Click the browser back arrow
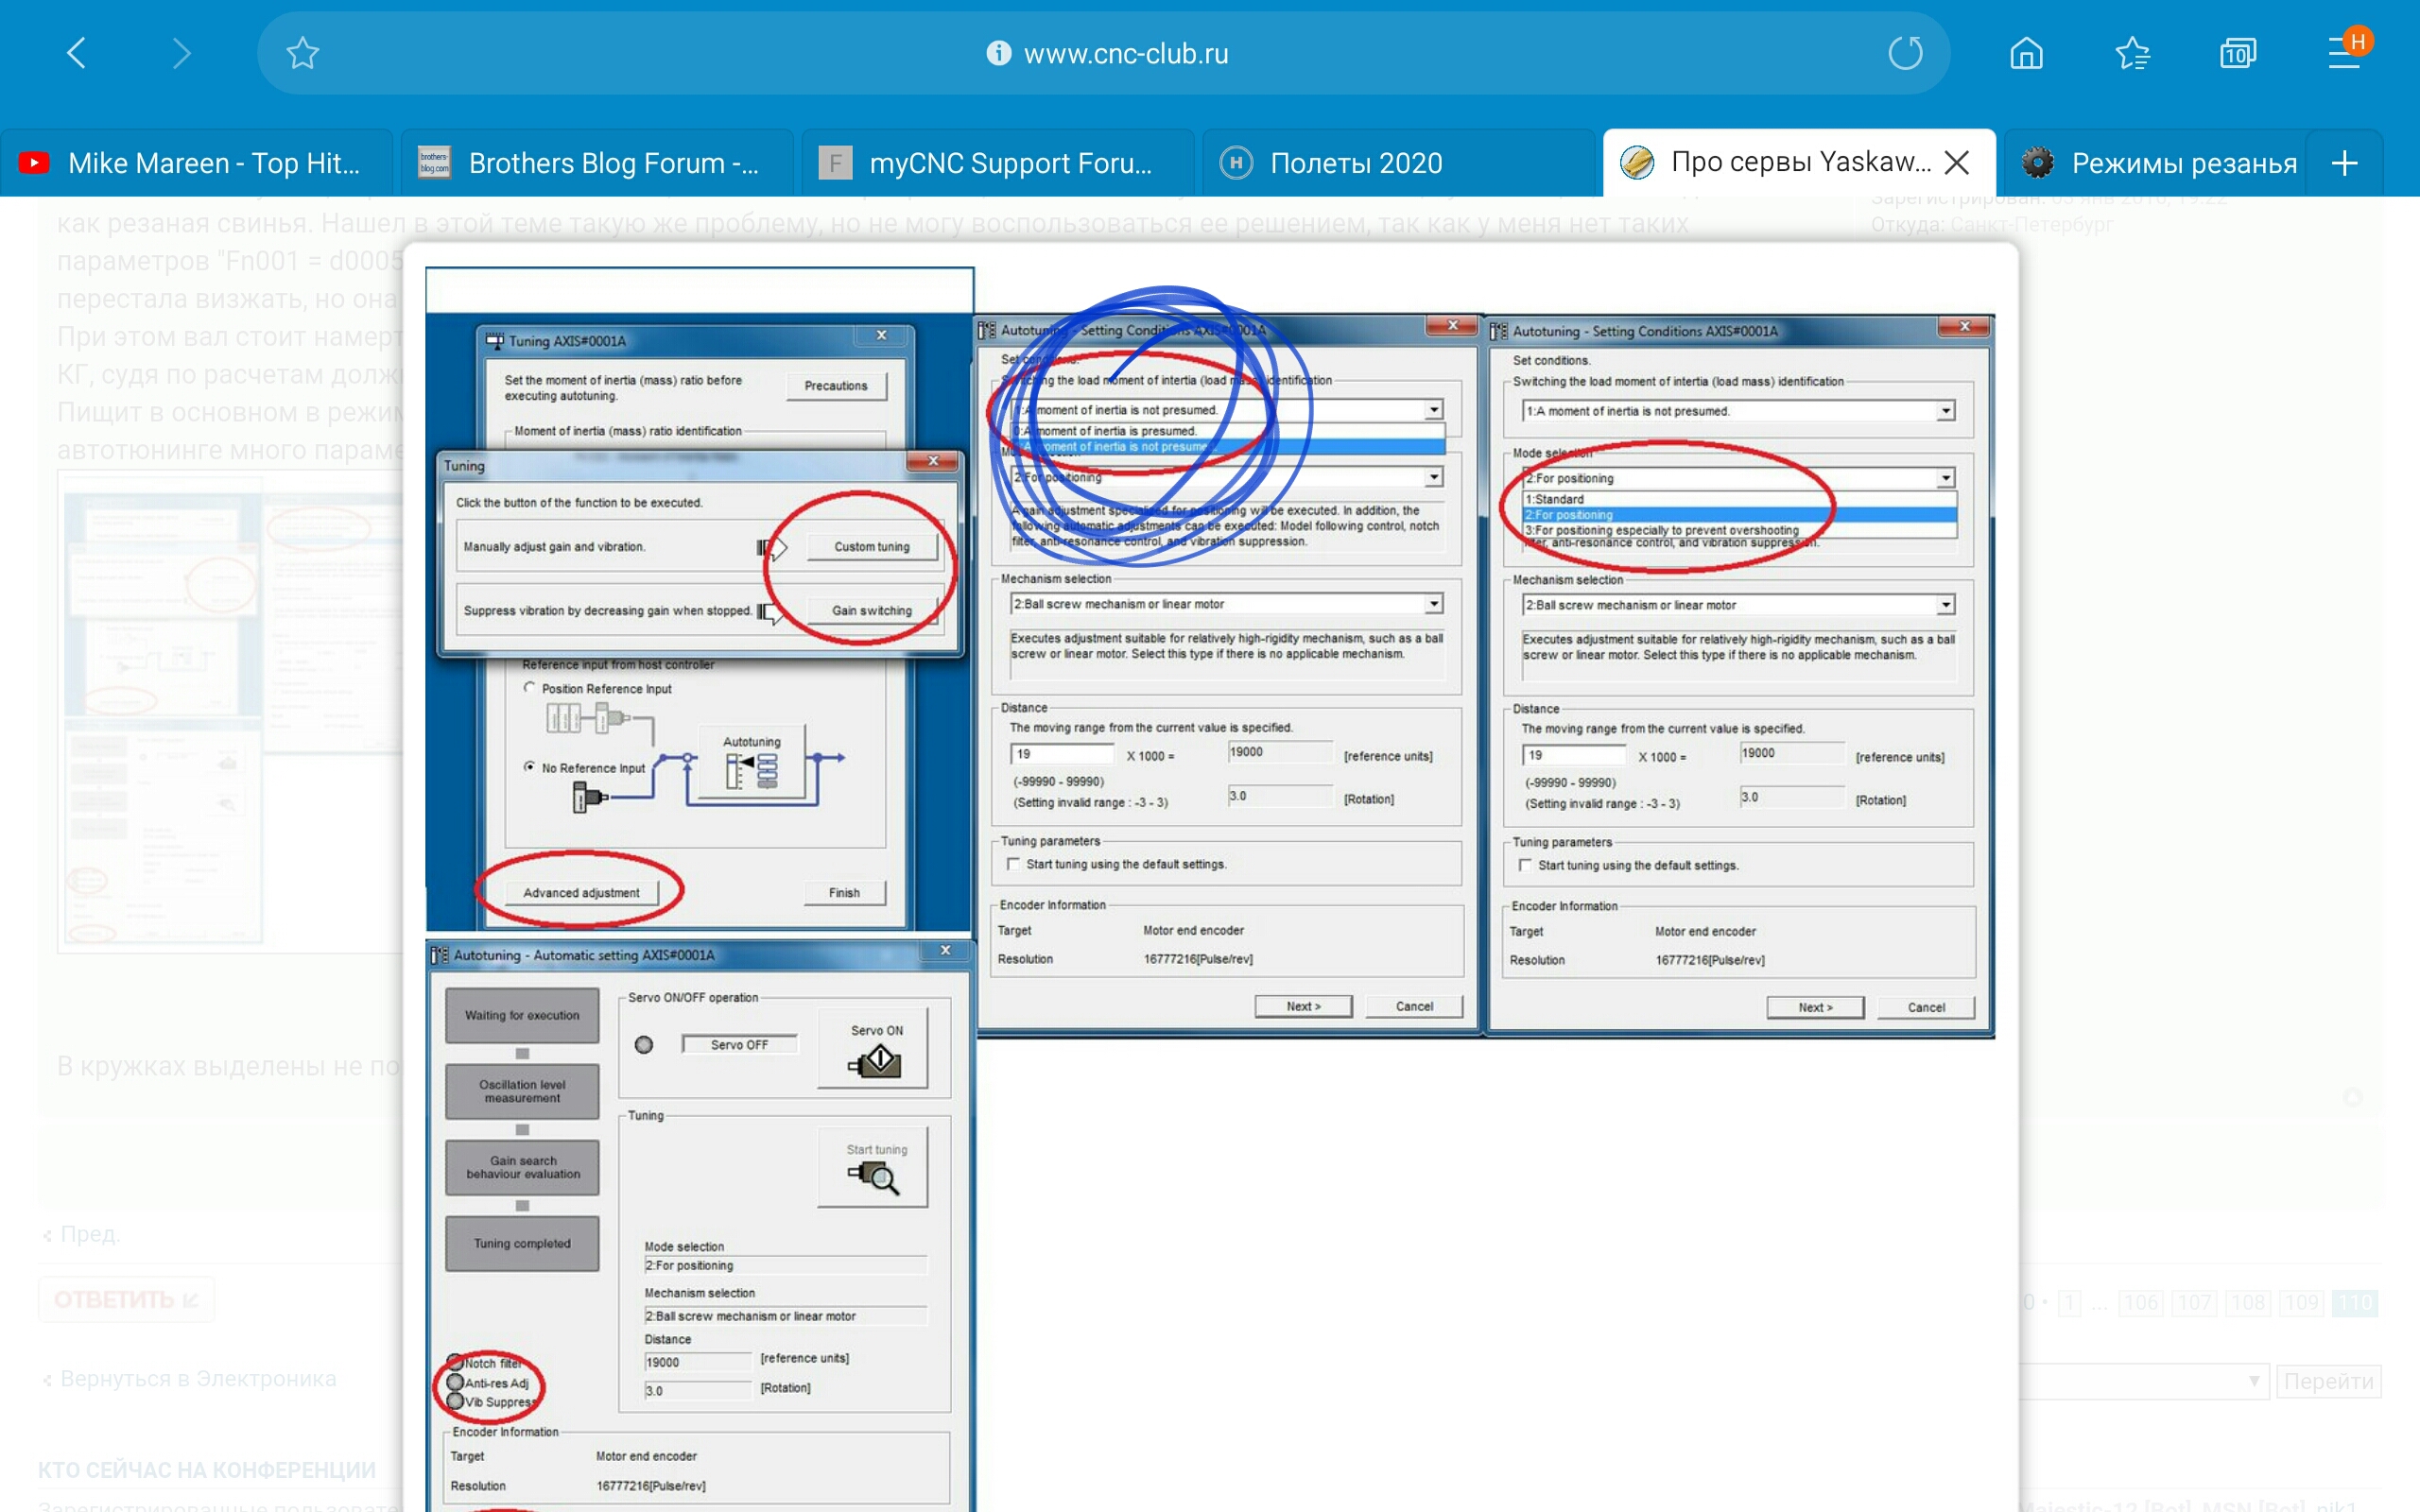This screenshot has height=1512, width=2420. pyautogui.click(x=77, y=52)
